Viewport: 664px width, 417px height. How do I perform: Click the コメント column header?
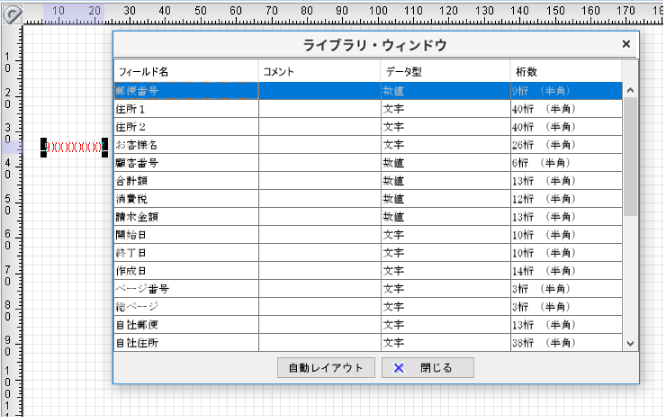pos(318,72)
